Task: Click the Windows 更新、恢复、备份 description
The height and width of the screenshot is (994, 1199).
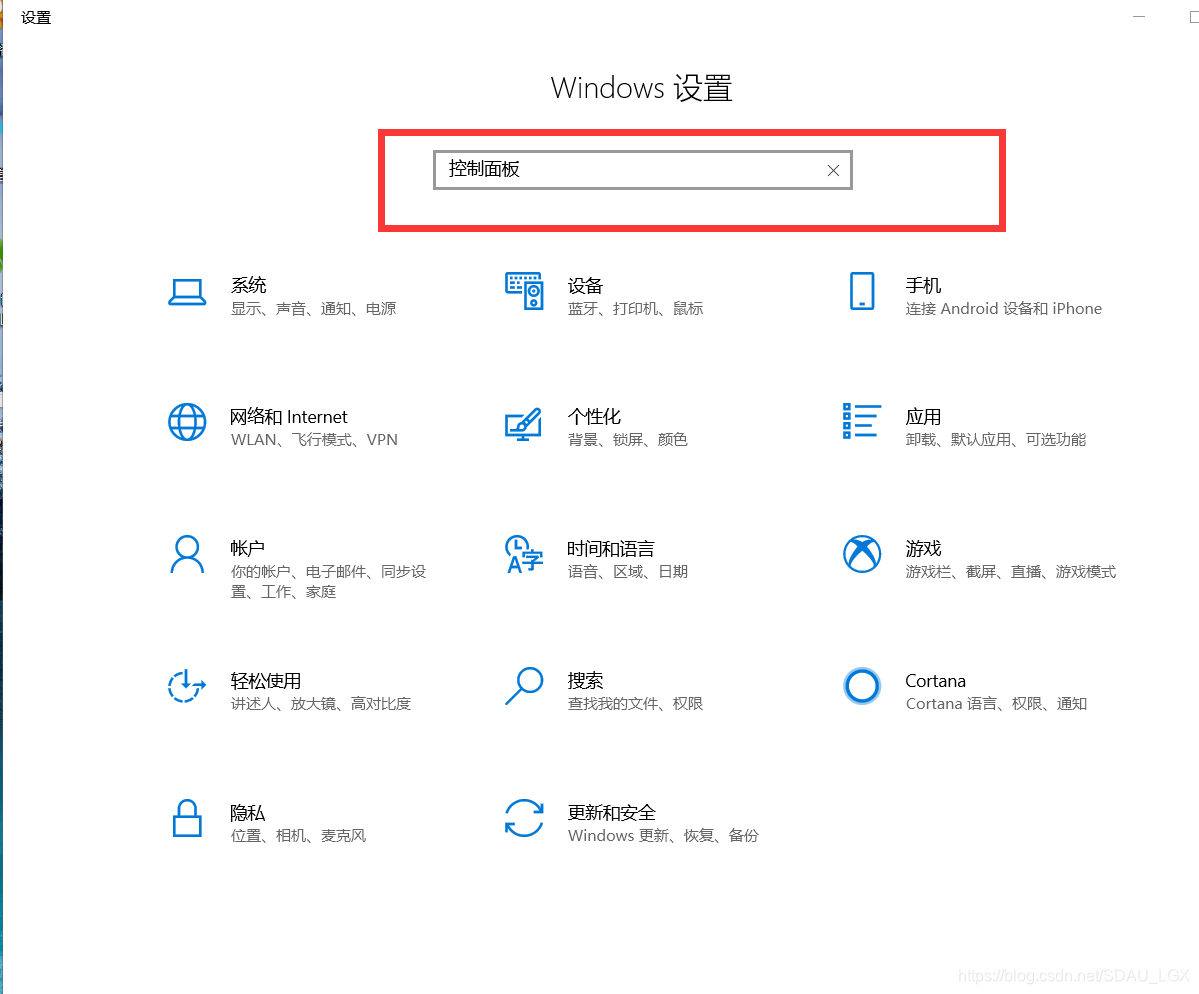Action: coord(663,836)
